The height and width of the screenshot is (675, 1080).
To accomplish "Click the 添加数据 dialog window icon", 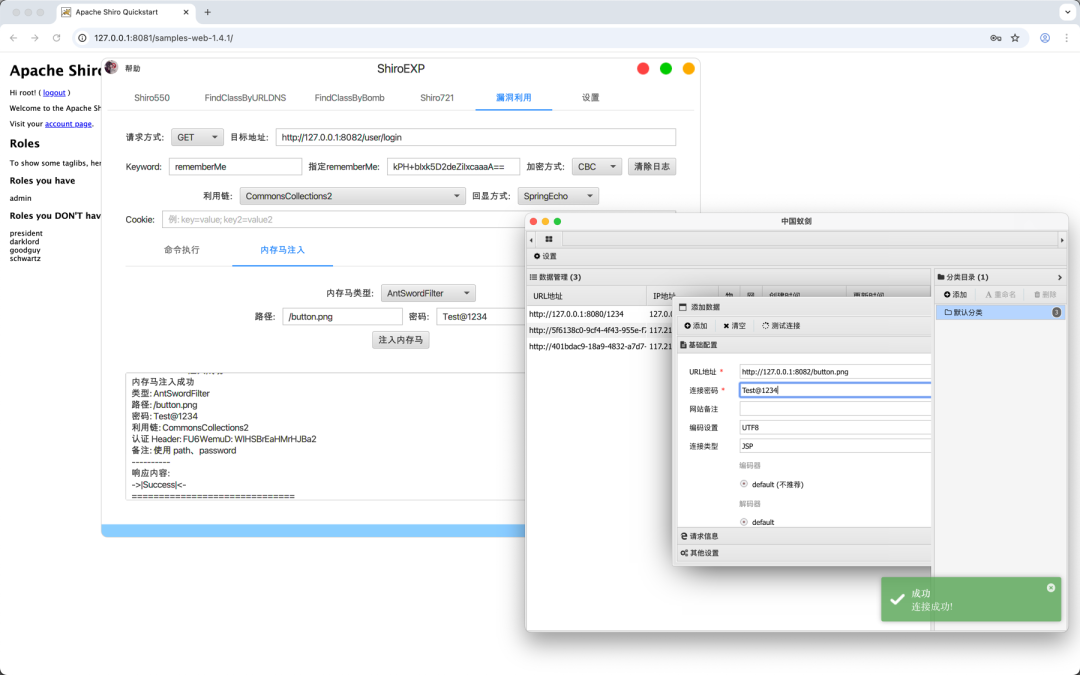I will tap(683, 307).
